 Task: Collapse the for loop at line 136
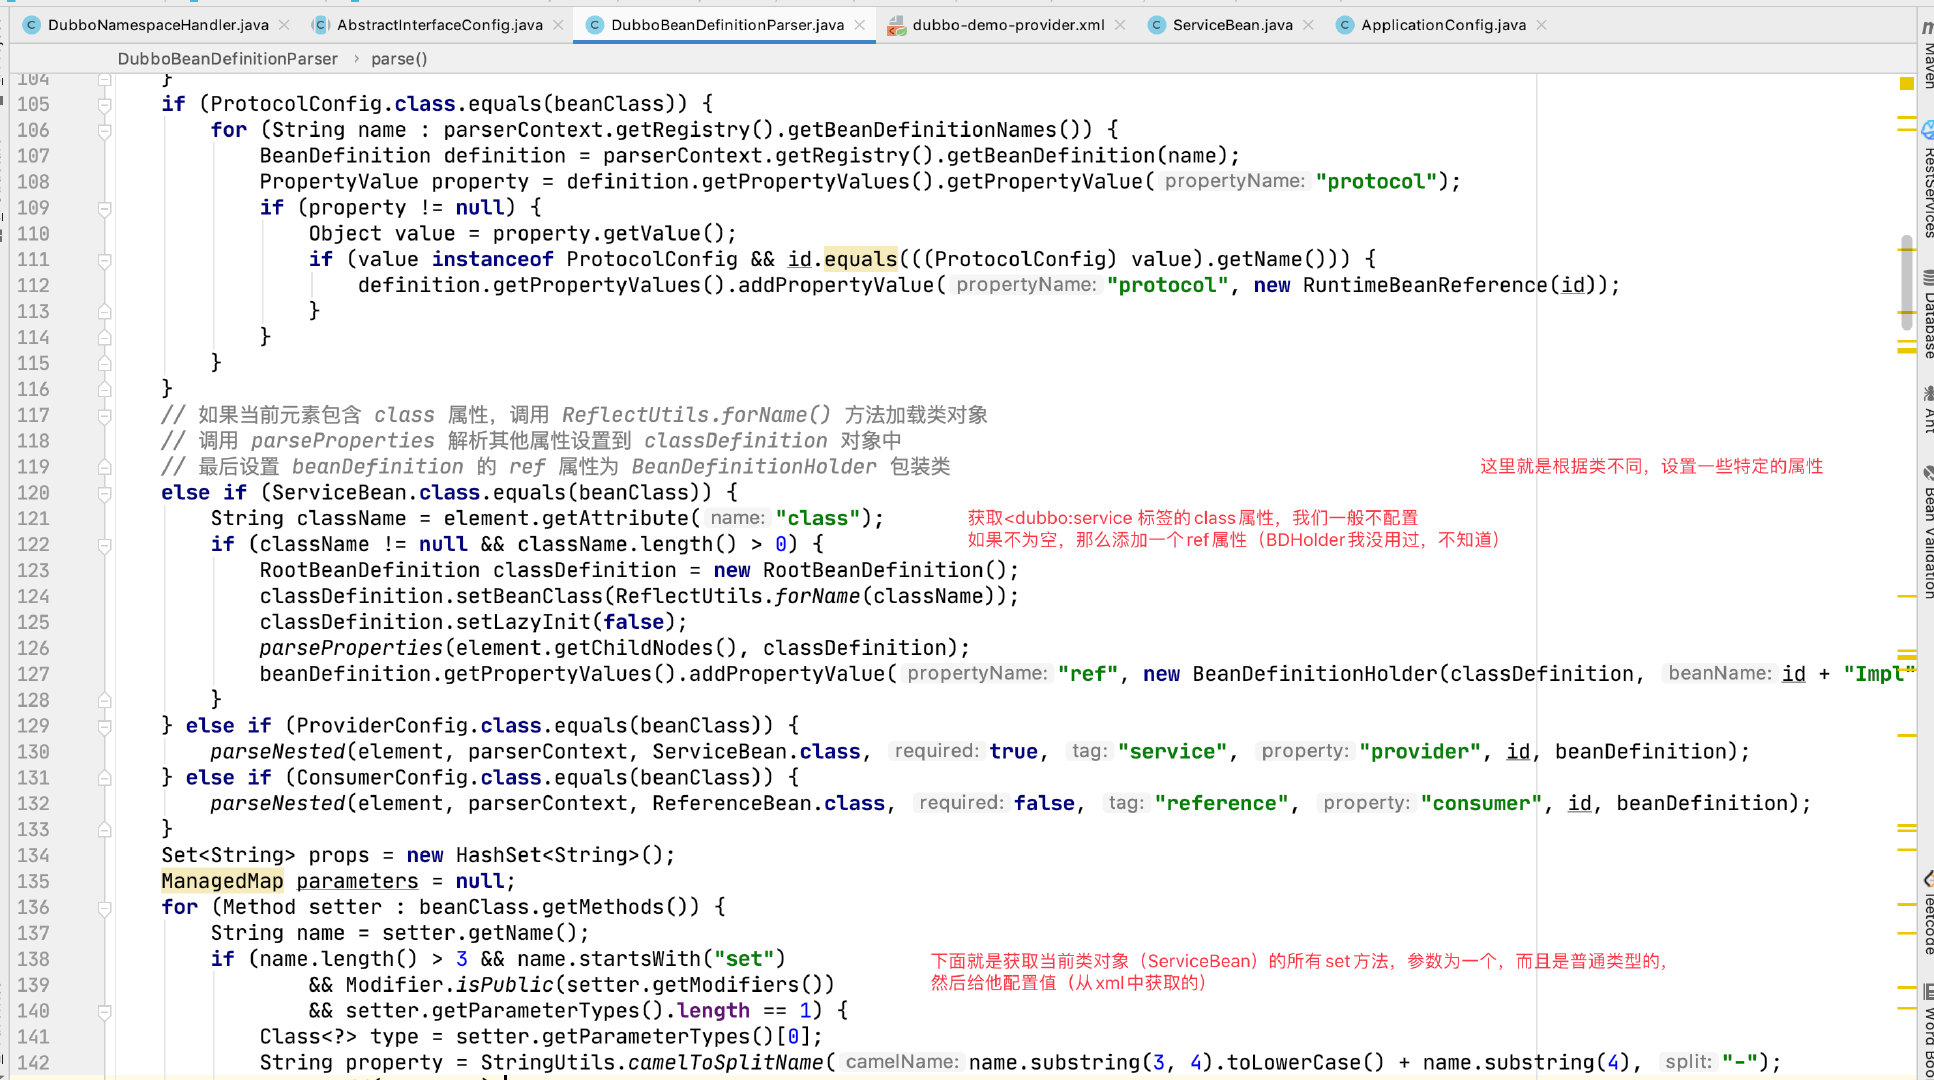[105, 908]
